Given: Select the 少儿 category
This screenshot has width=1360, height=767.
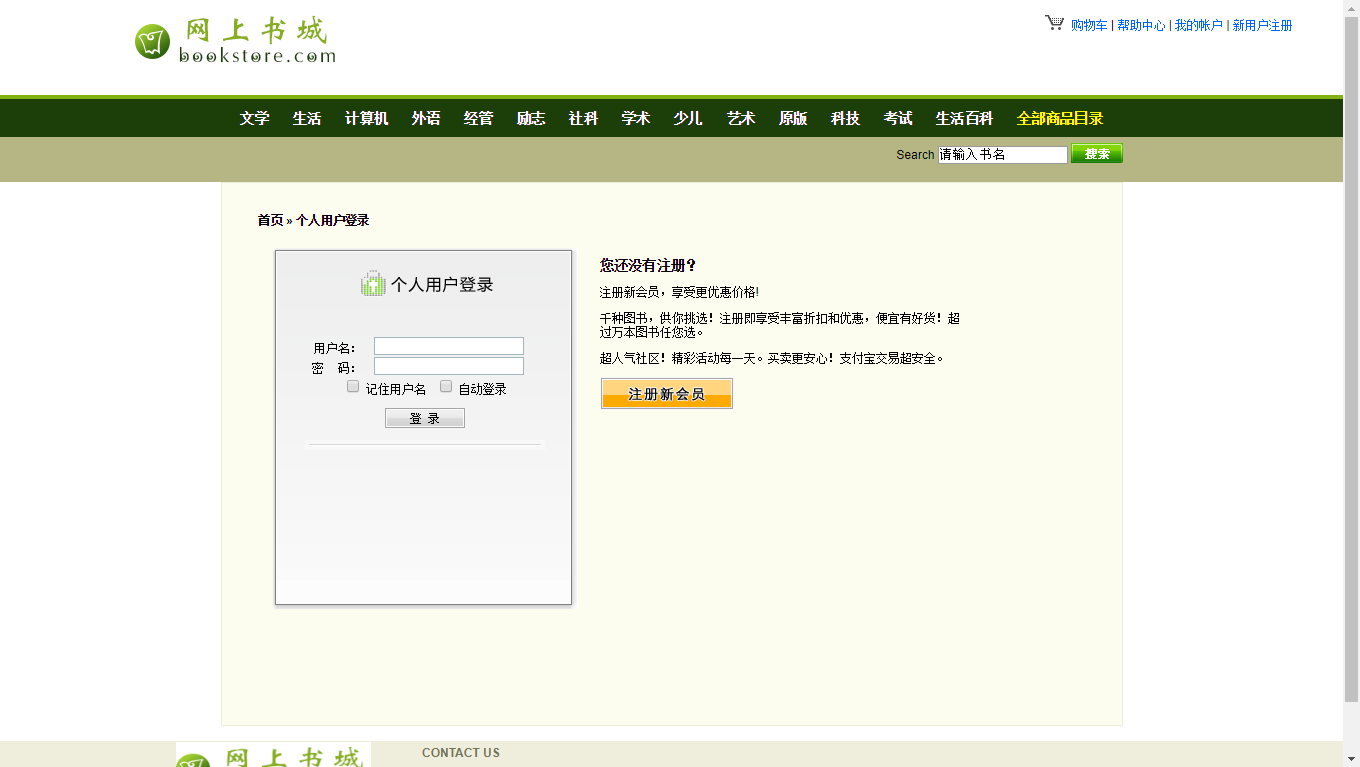Looking at the screenshot, I should [688, 118].
